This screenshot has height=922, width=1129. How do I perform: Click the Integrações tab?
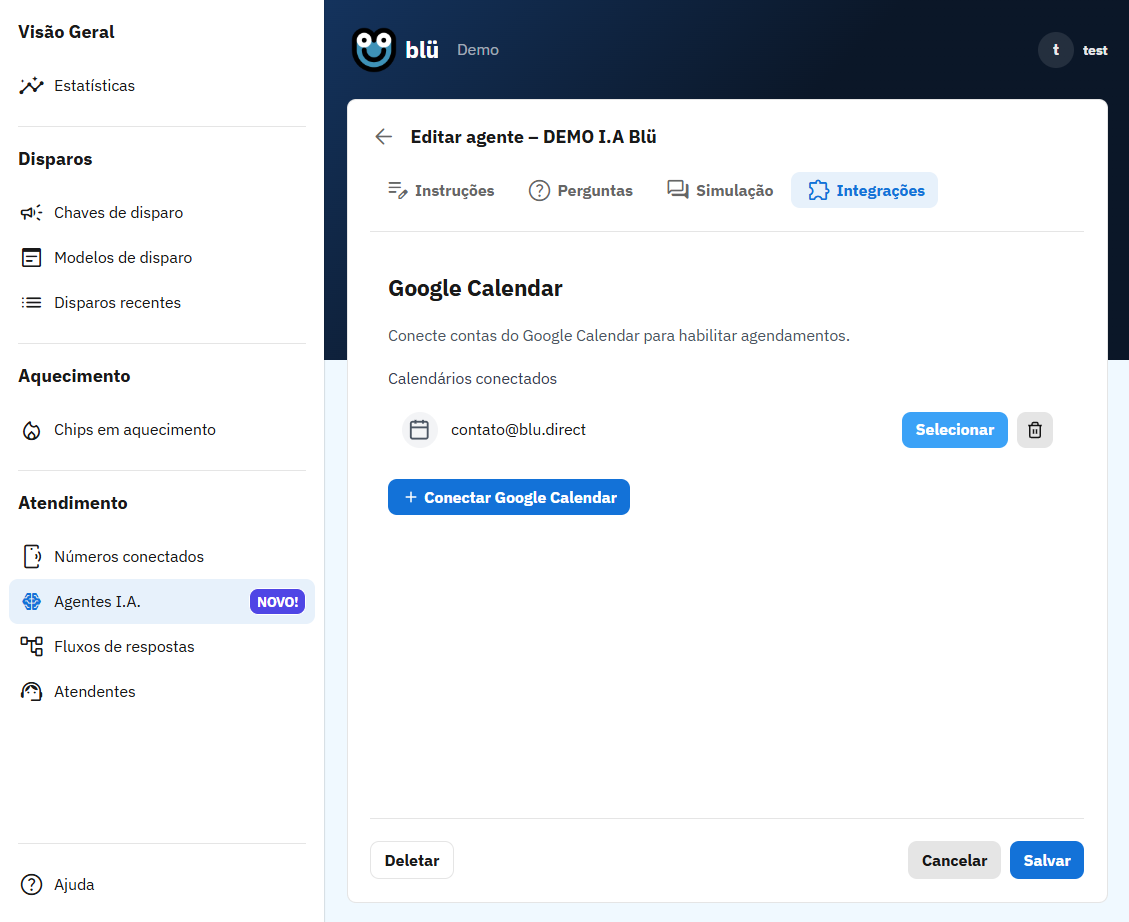[865, 191]
